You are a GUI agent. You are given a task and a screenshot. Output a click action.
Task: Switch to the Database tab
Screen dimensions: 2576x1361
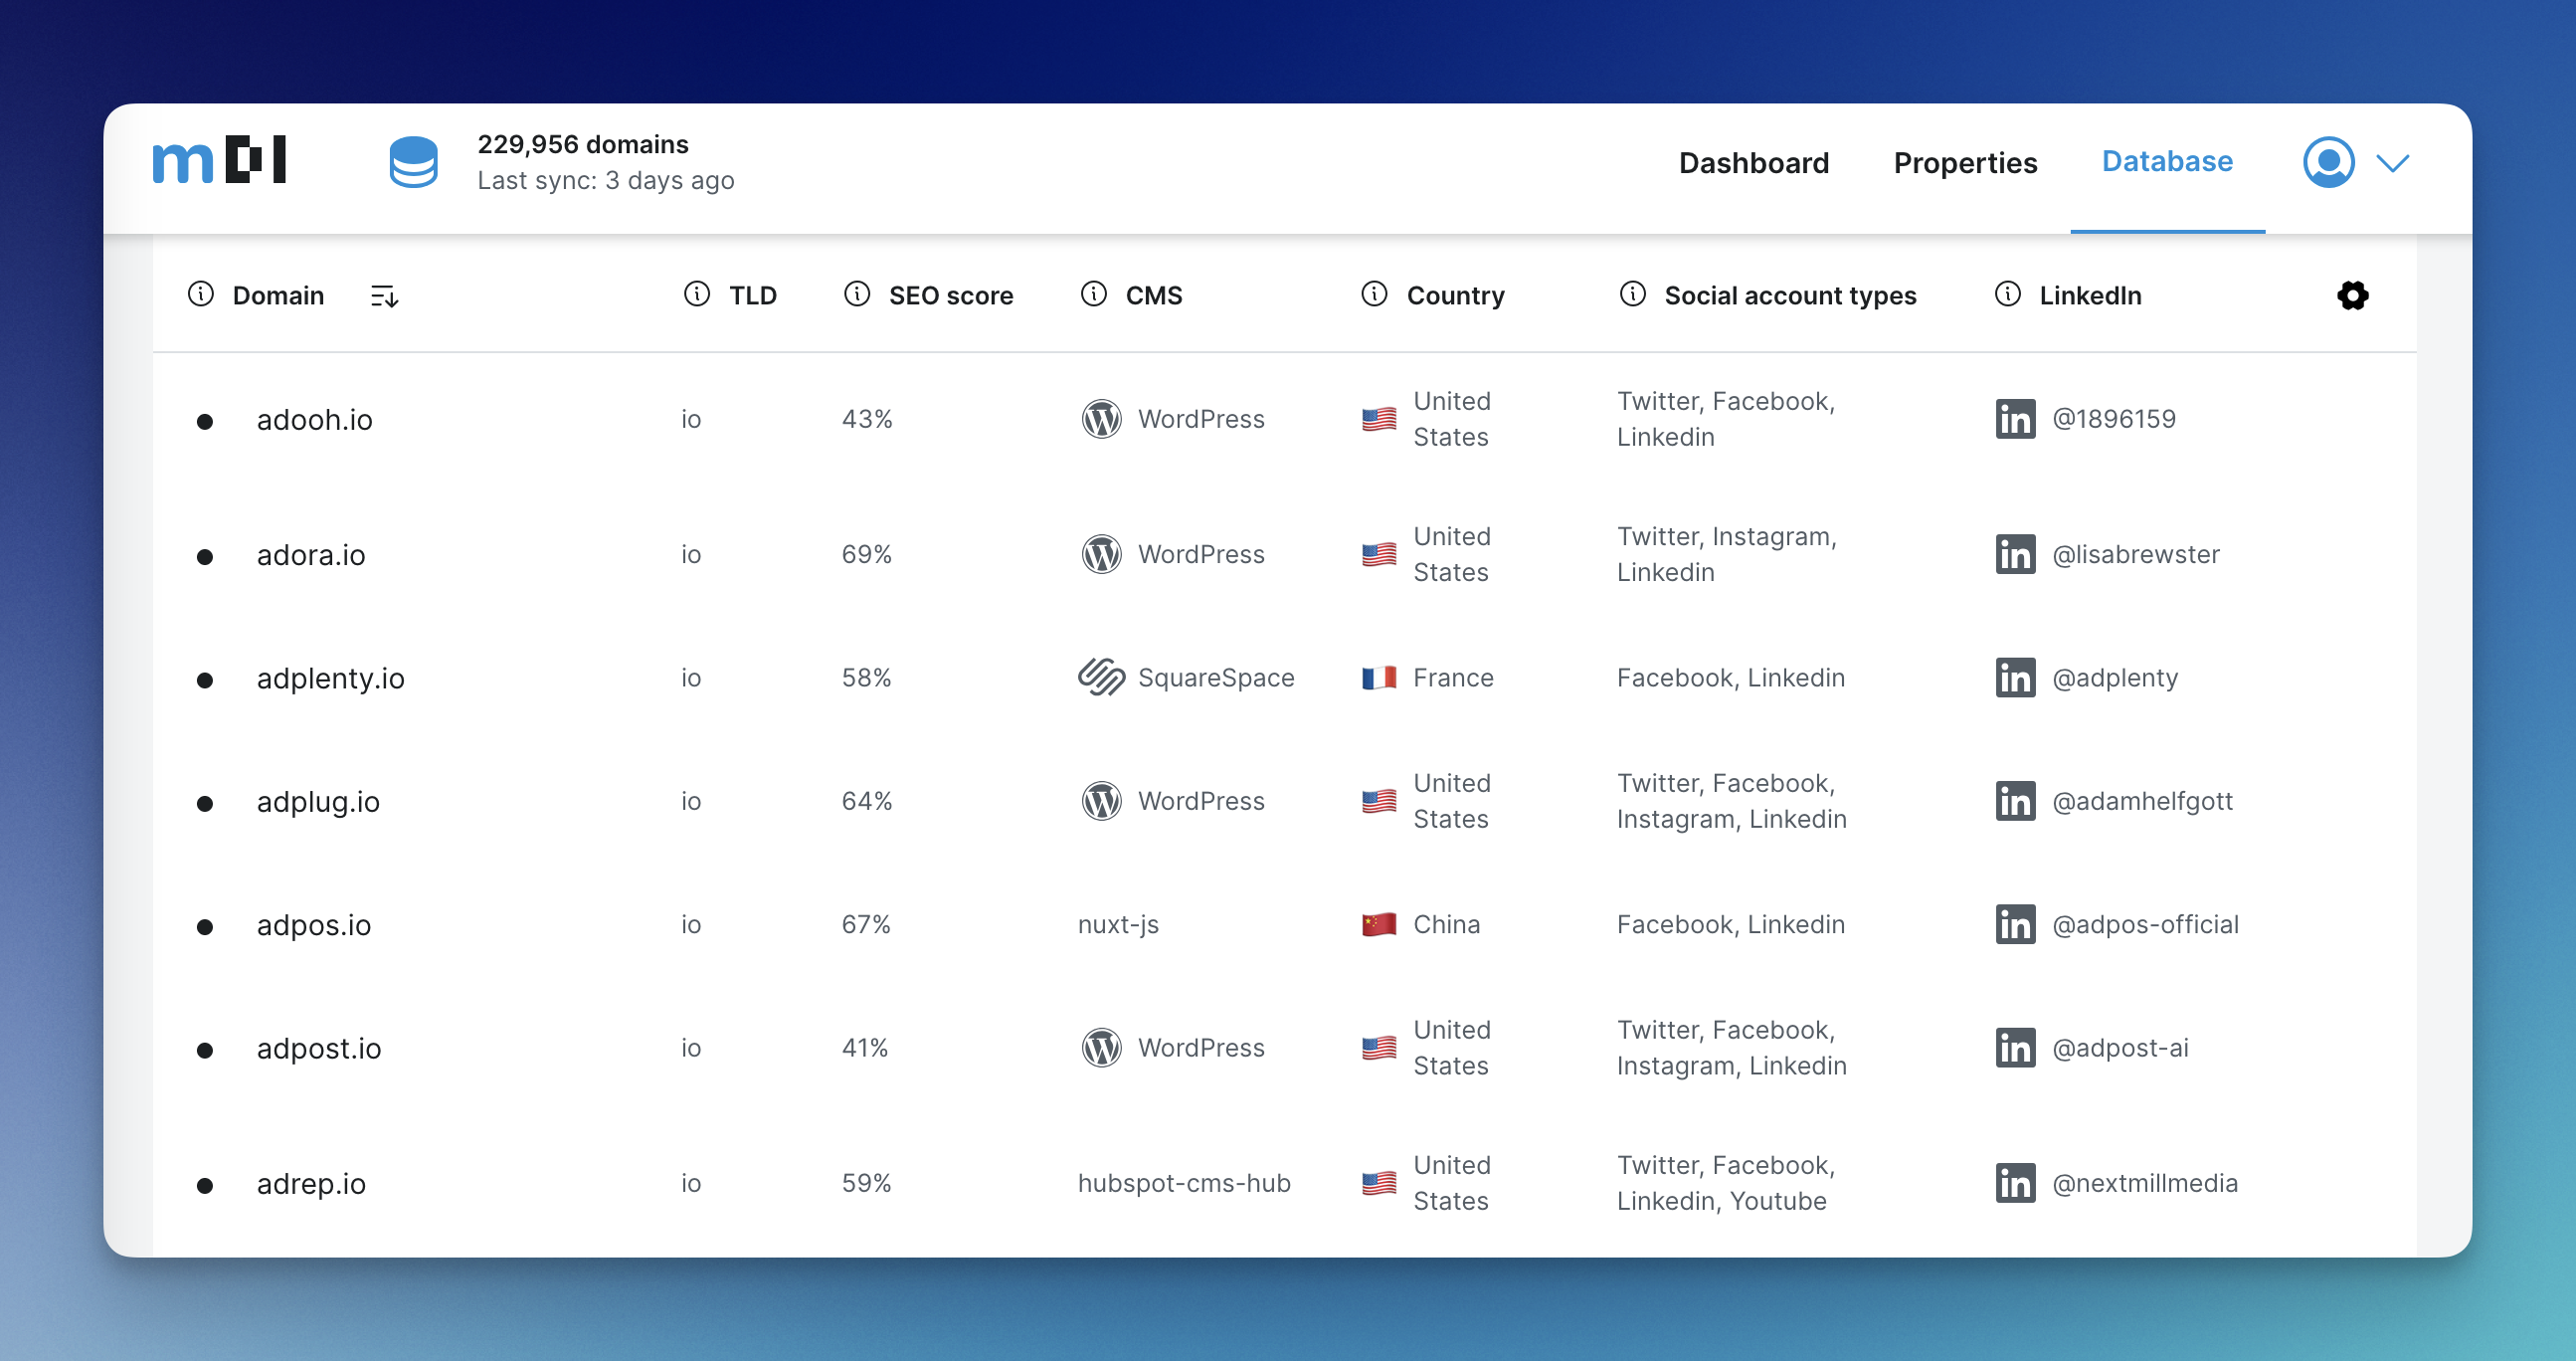click(2166, 161)
